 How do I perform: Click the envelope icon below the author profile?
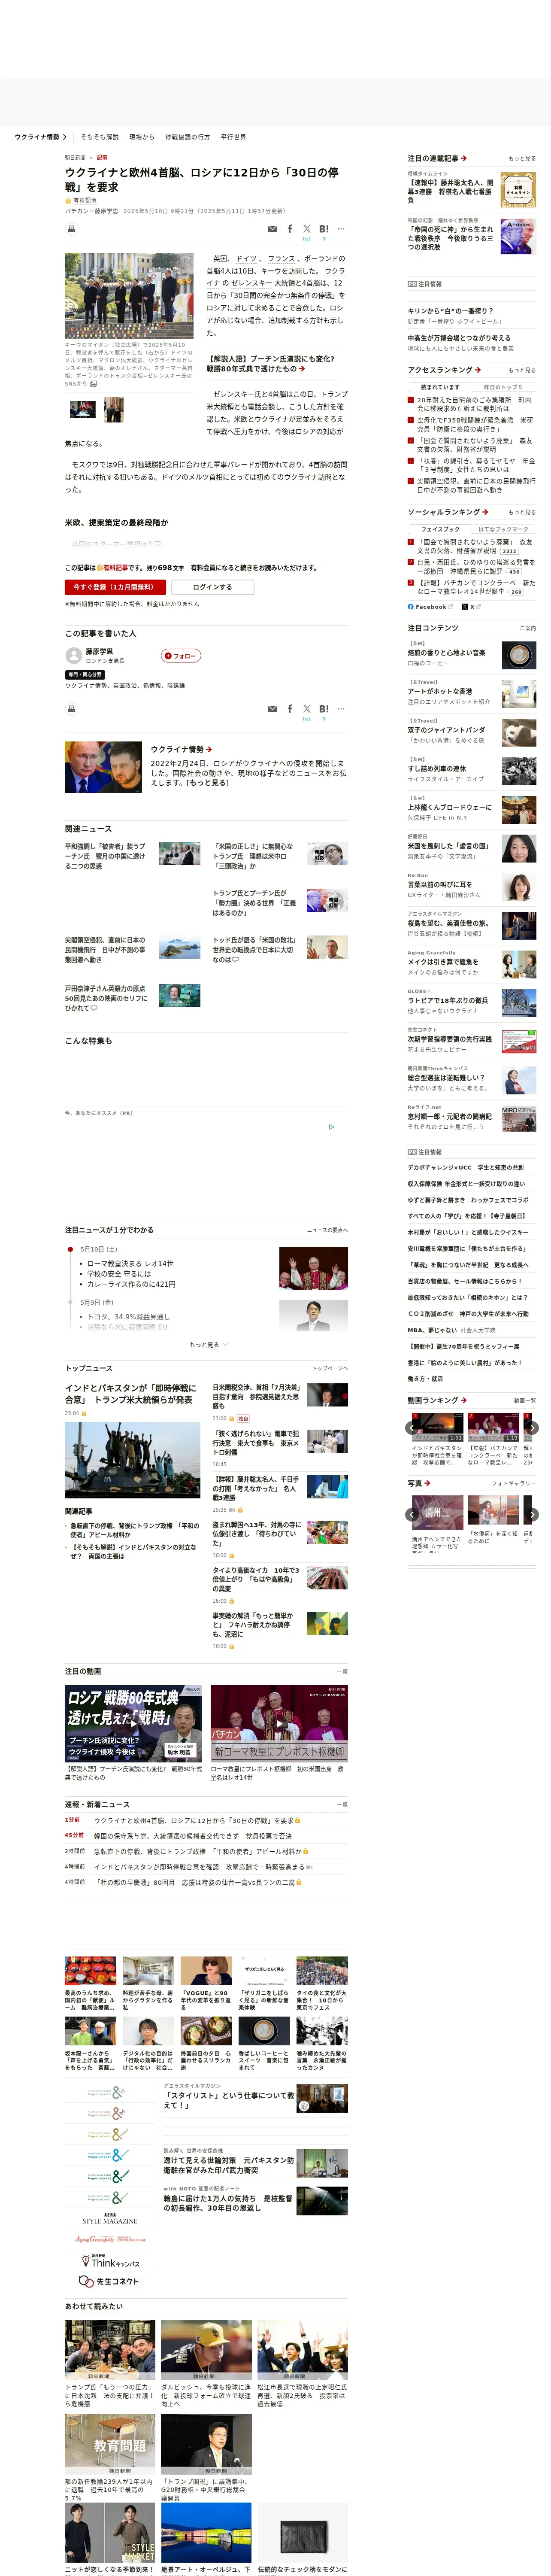tap(272, 709)
